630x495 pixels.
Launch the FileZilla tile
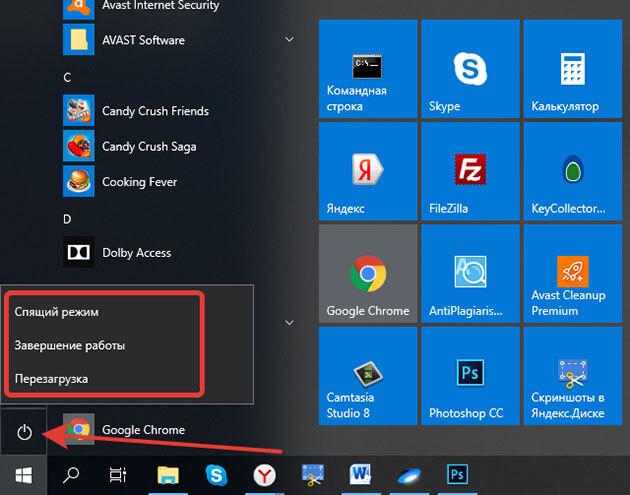click(470, 172)
